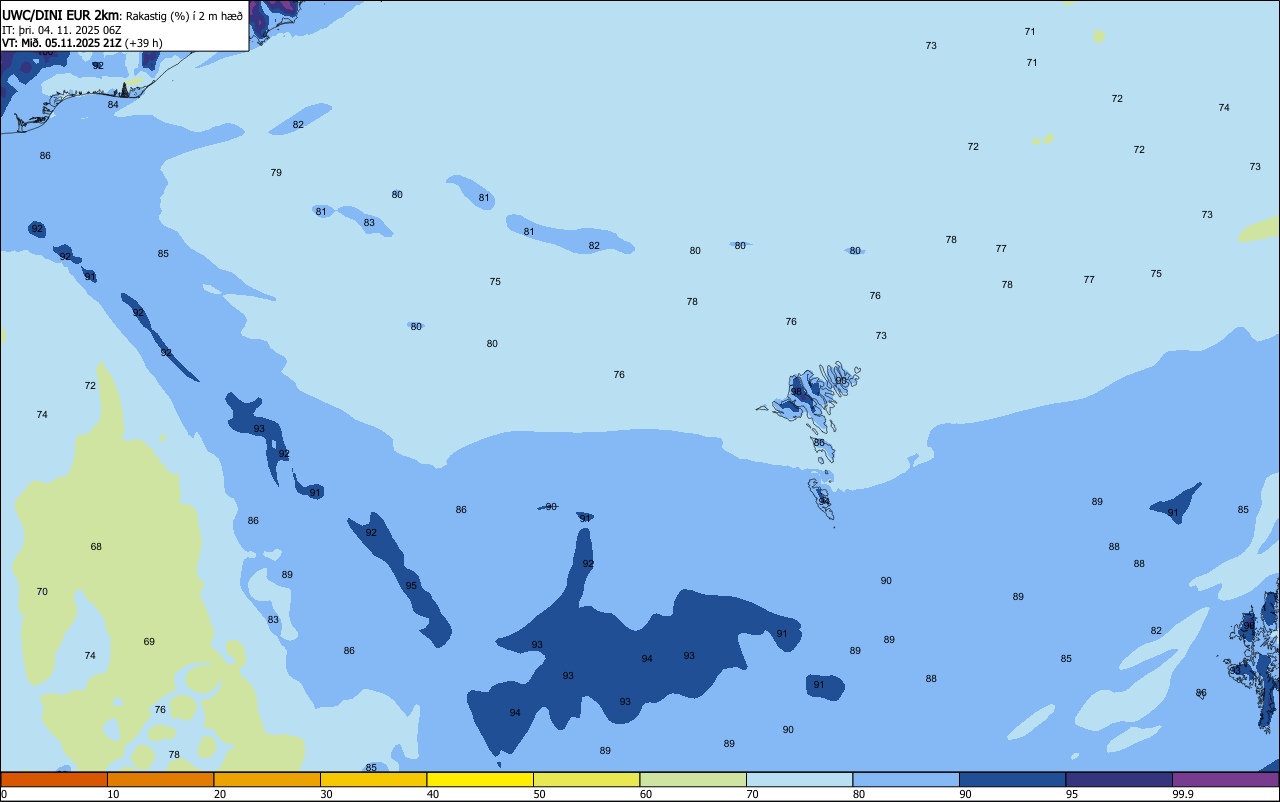Click the humidity value '69' on the map
Image resolution: width=1280 pixels, height=802 pixels.
tap(149, 642)
